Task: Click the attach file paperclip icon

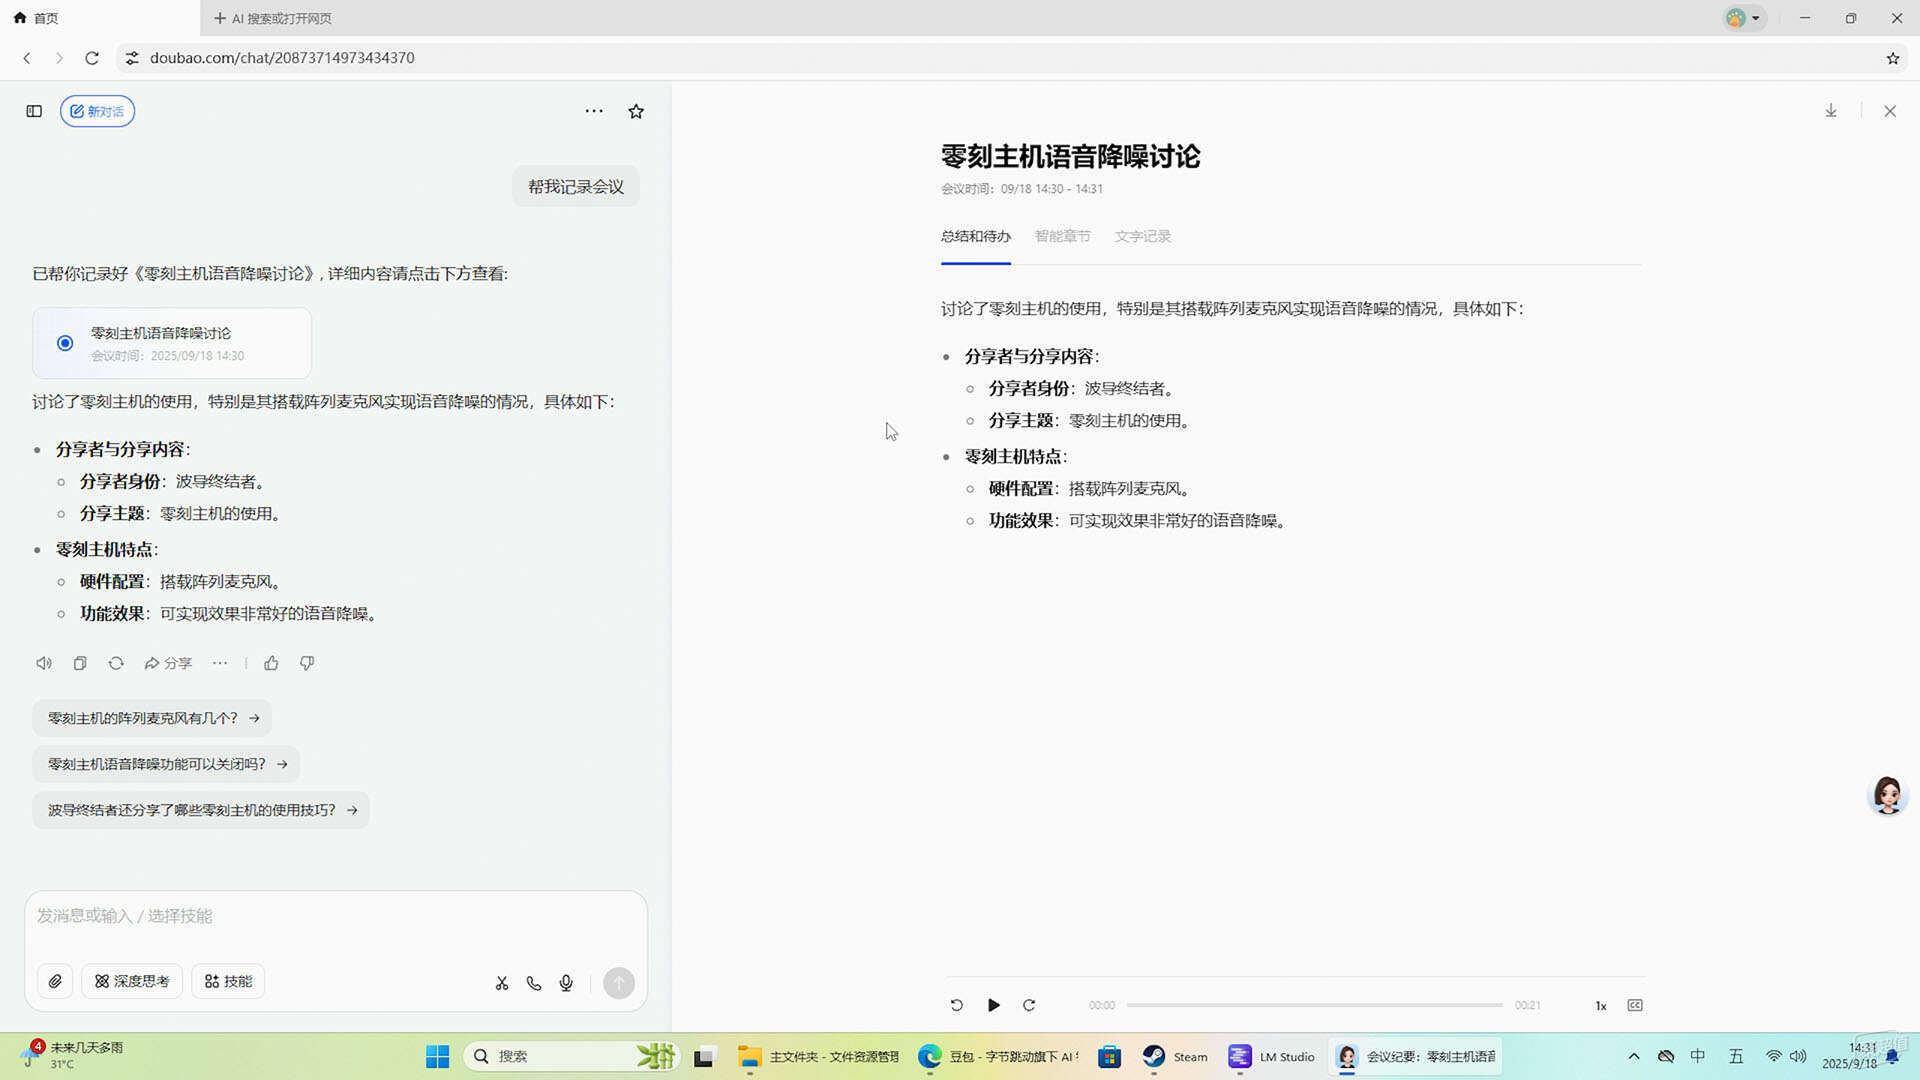Action: pyautogui.click(x=55, y=981)
